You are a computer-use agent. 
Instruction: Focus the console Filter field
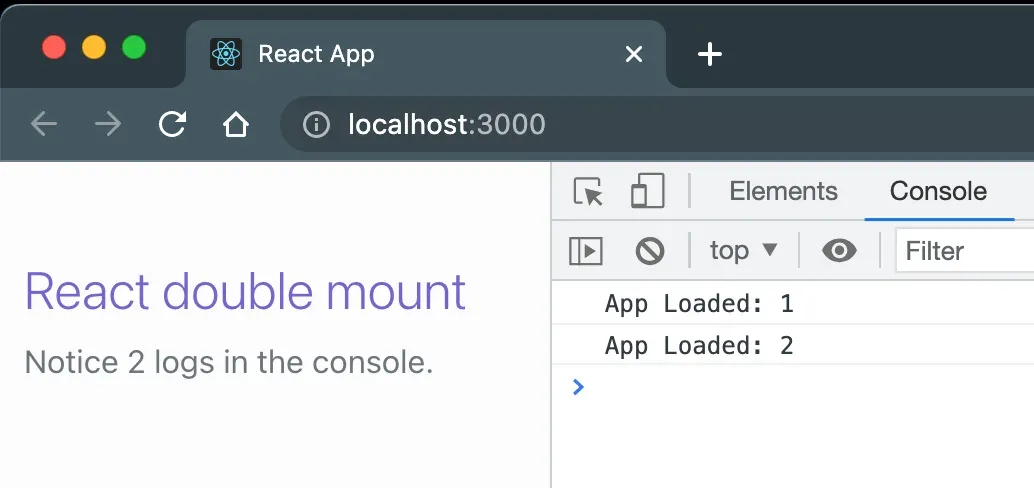964,251
